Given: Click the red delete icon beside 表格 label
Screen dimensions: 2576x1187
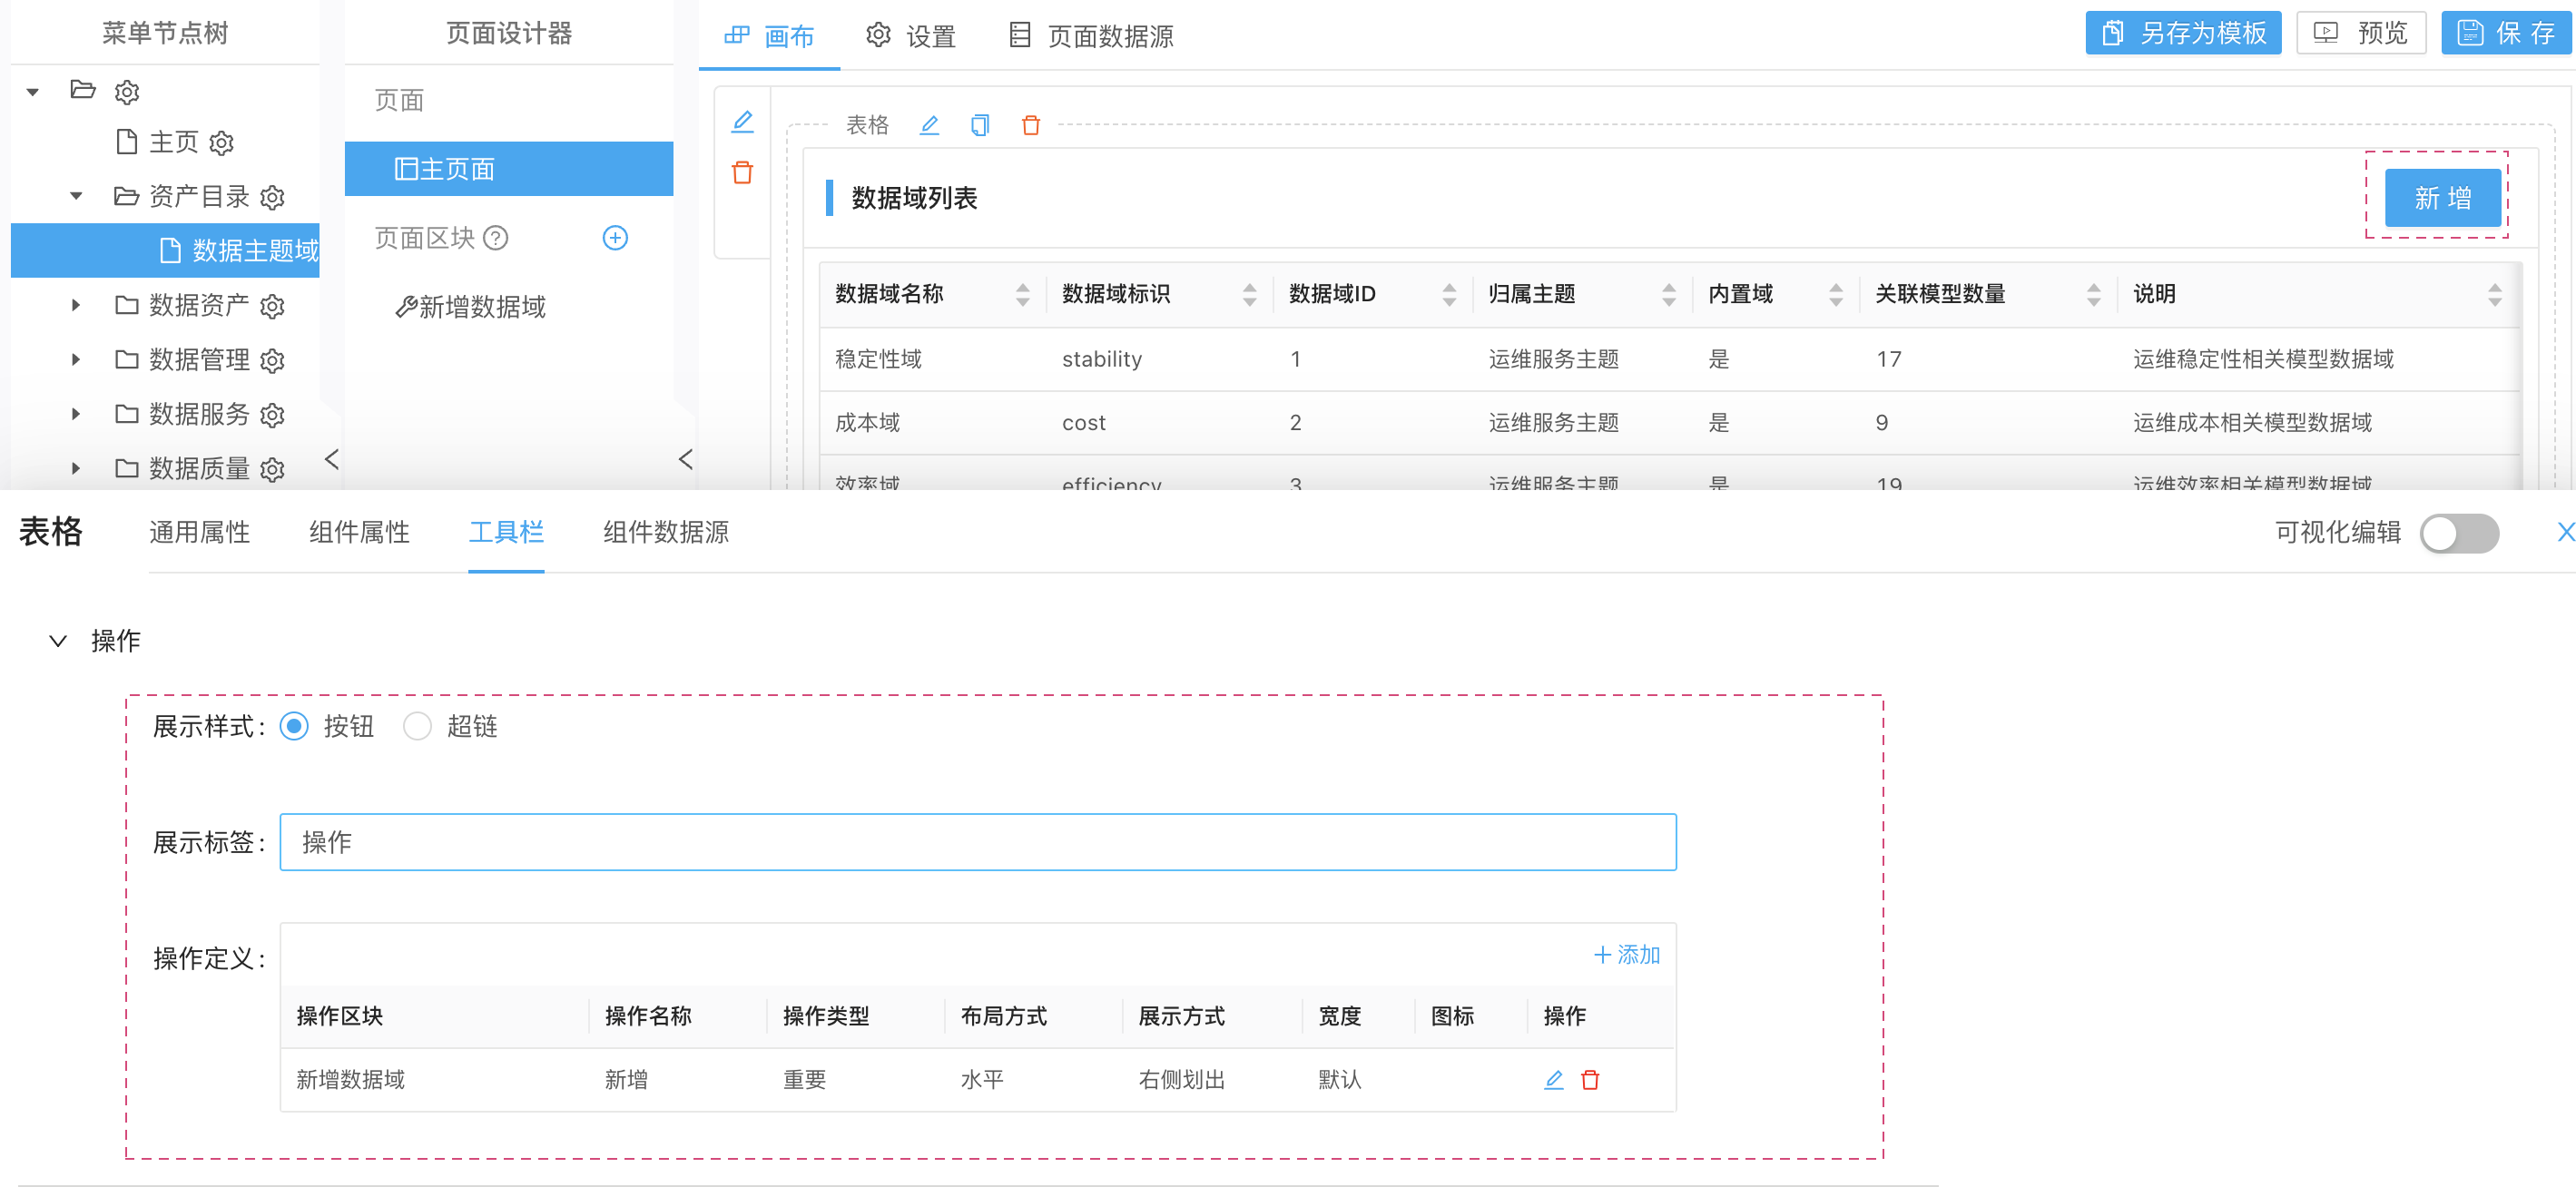Looking at the screenshot, I should 1030,125.
